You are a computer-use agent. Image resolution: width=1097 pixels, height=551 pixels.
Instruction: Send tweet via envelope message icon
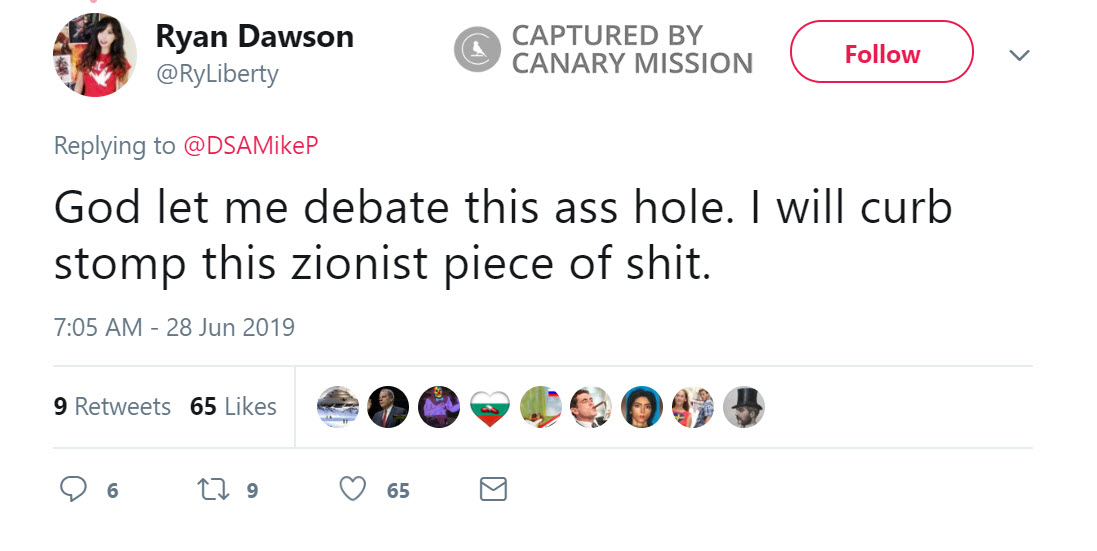tap(494, 489)
